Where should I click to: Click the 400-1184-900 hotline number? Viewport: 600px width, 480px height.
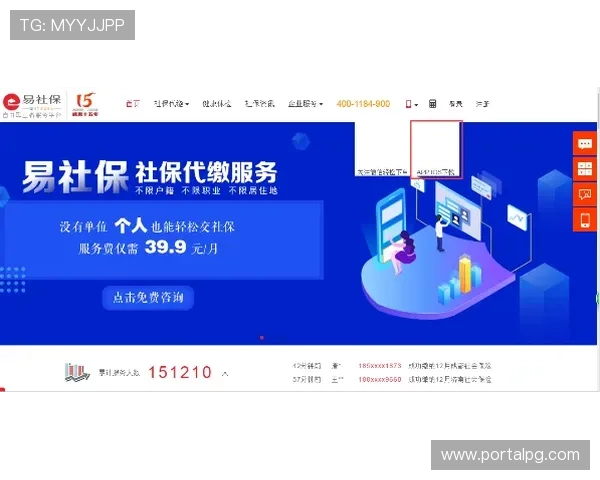point(363,104)
